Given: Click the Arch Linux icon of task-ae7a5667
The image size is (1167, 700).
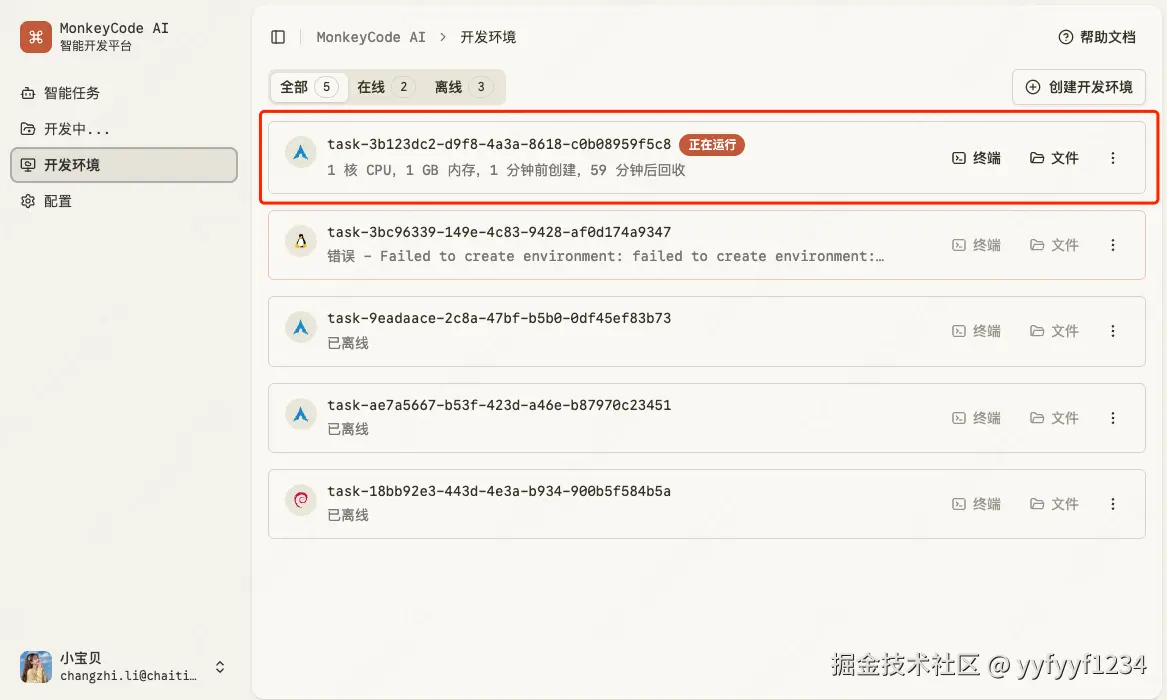Looking at the screenshot, I should pos(301,414).
